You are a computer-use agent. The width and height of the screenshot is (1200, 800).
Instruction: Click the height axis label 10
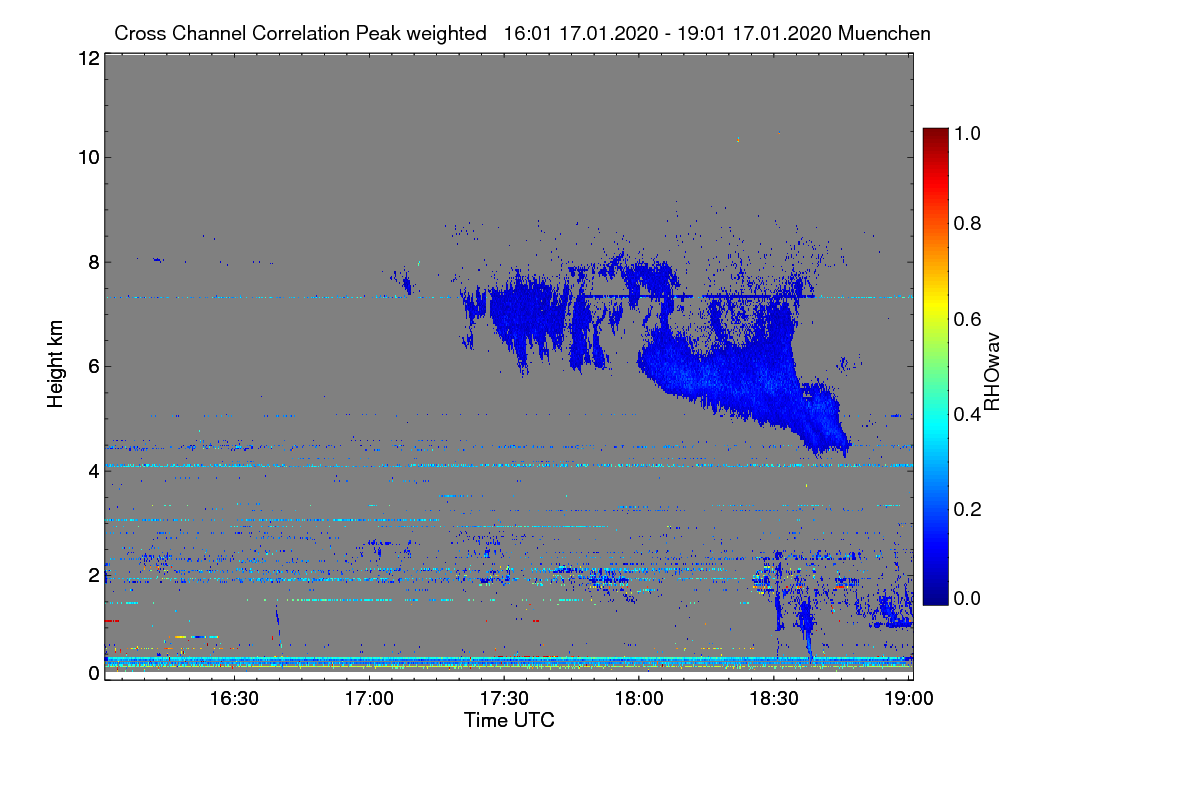[x=87, y=156]
